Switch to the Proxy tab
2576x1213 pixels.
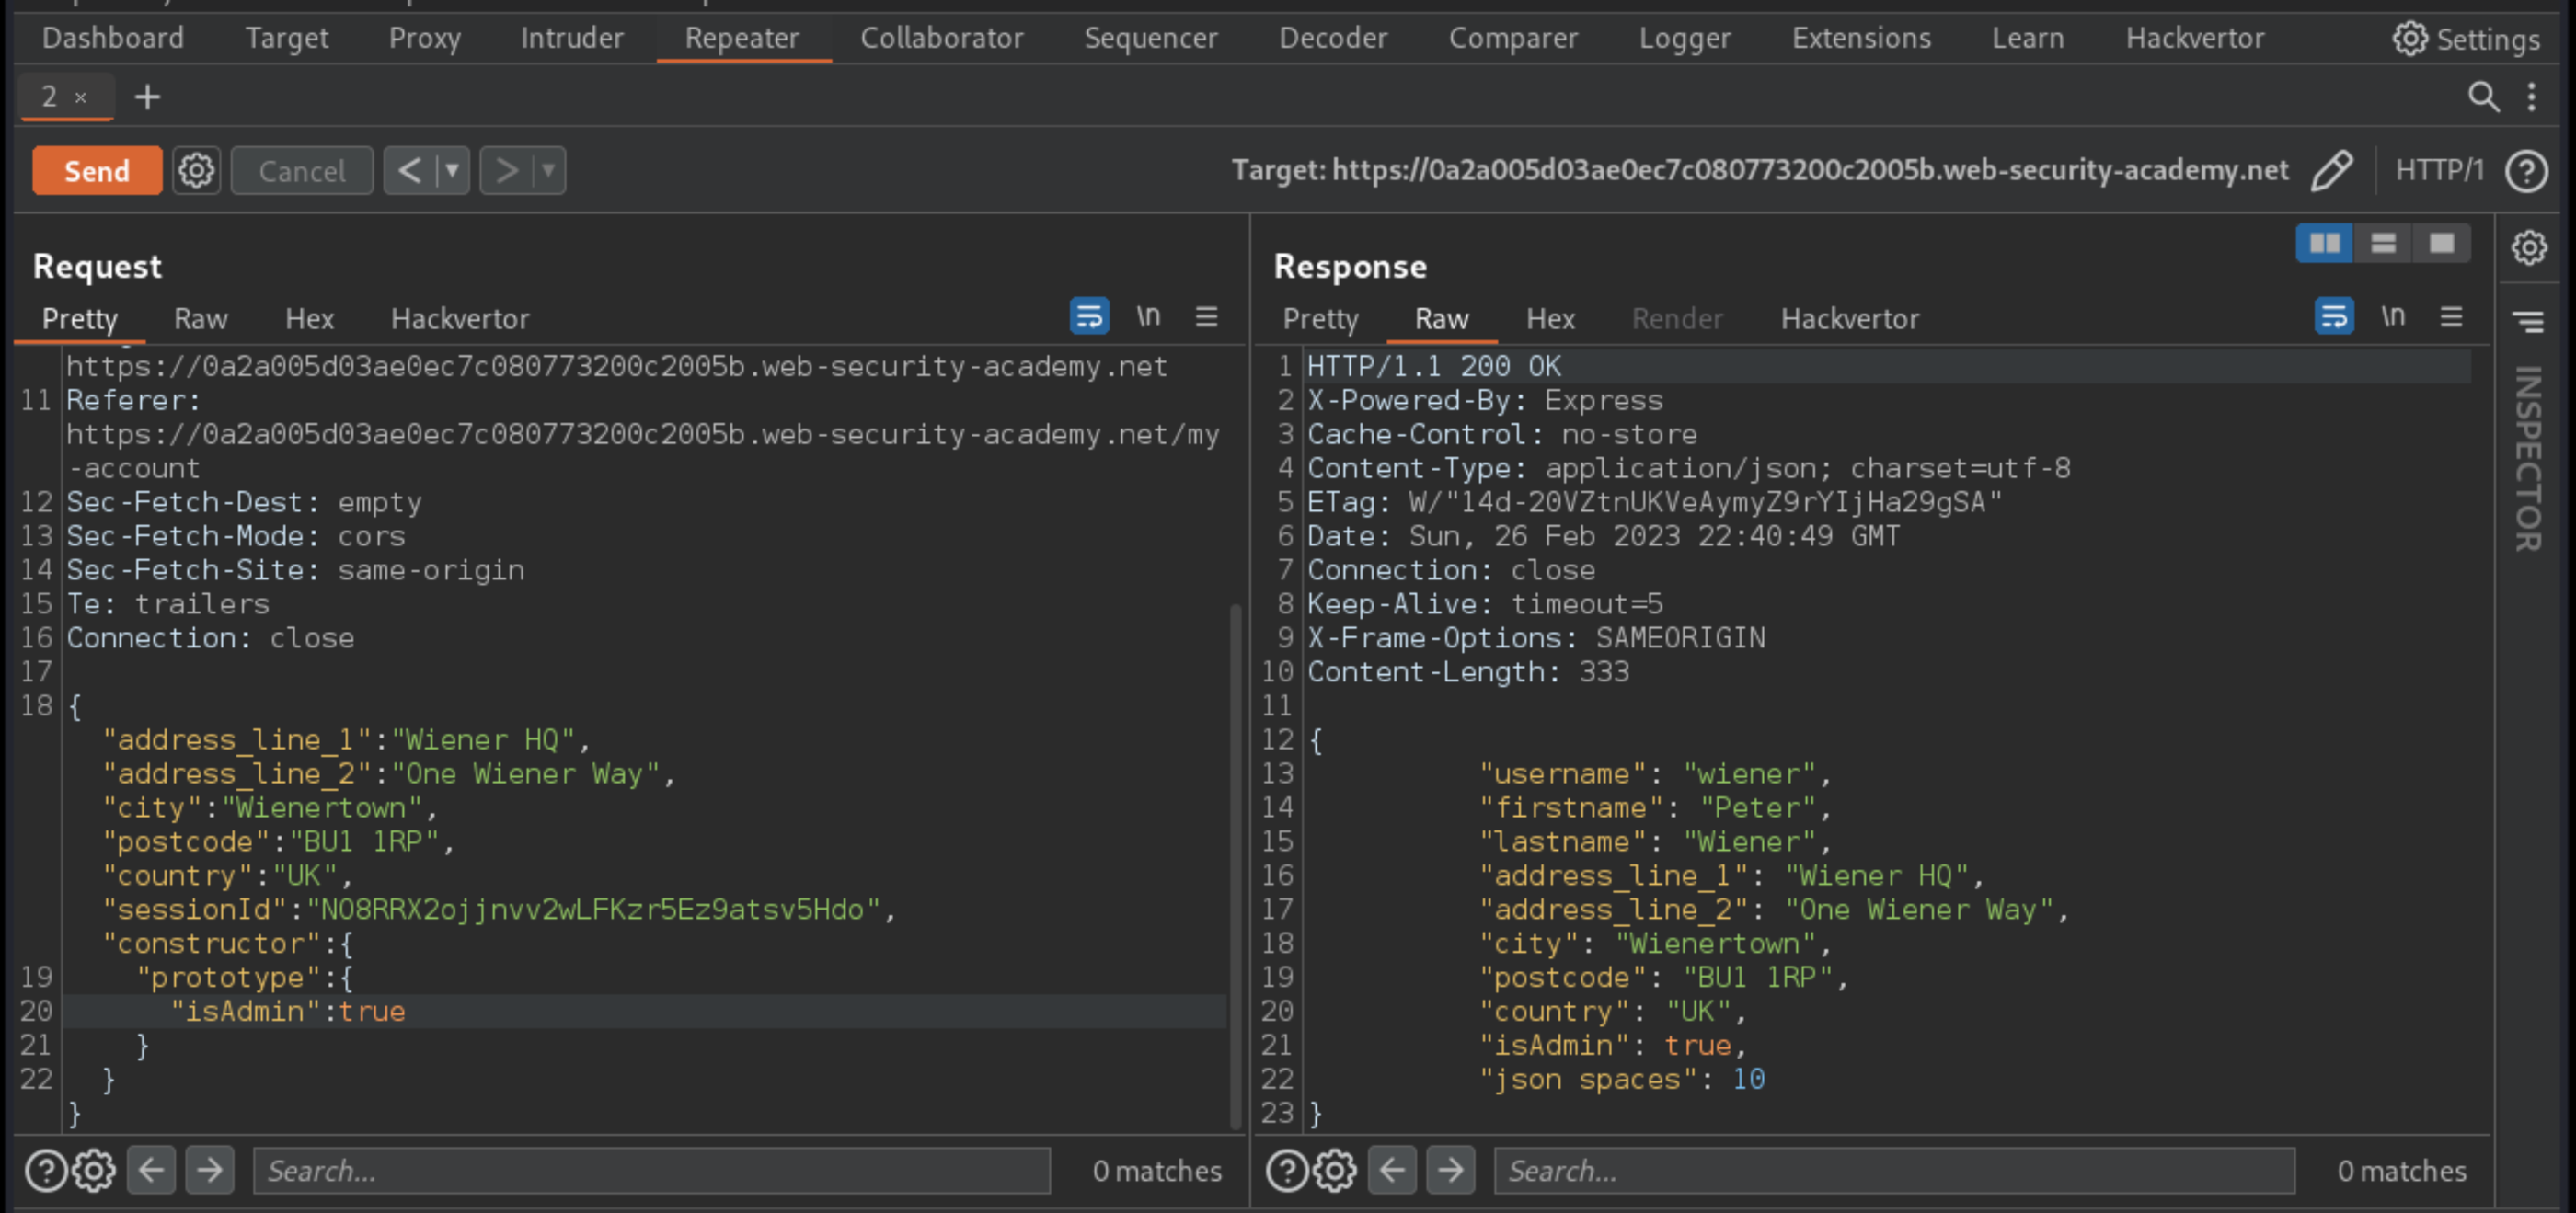(424, 38)
